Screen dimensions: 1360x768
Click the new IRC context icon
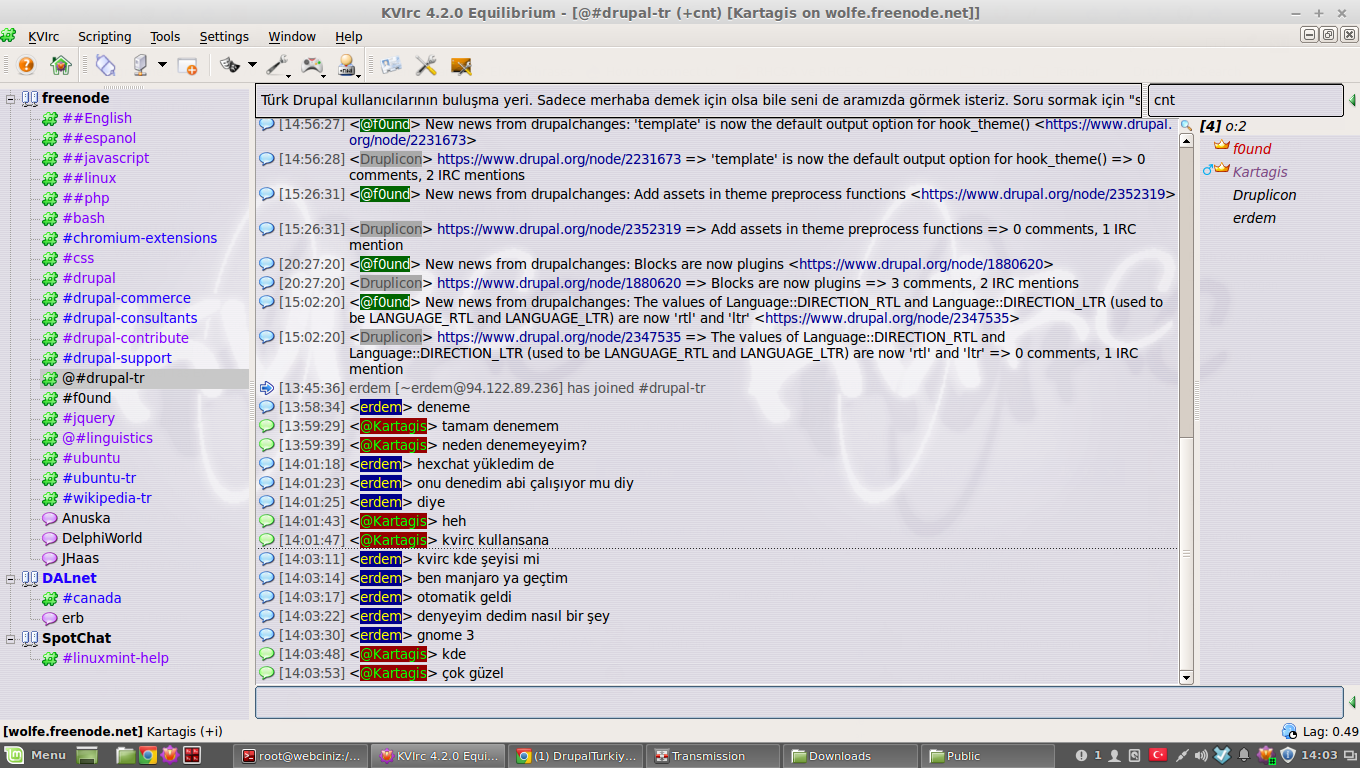(x=187, y=66)
